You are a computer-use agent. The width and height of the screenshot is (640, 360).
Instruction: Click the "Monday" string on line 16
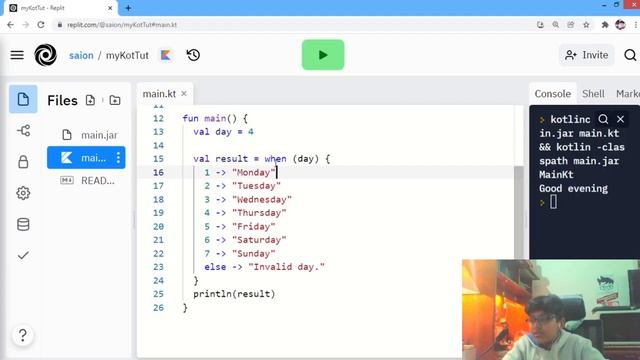(x=253, y=172)
